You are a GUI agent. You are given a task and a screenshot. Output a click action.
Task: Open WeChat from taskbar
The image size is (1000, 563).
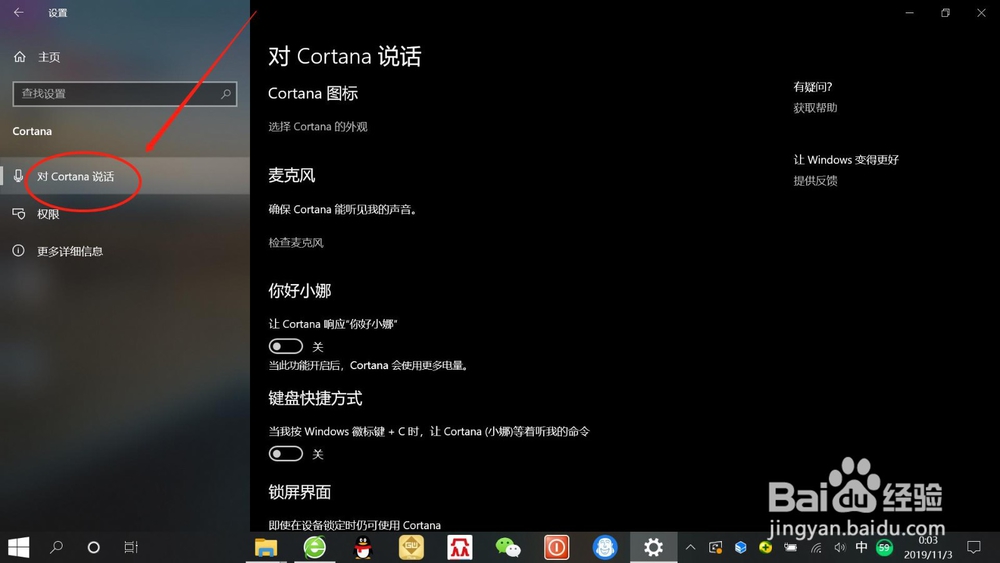tap(508, 547)
